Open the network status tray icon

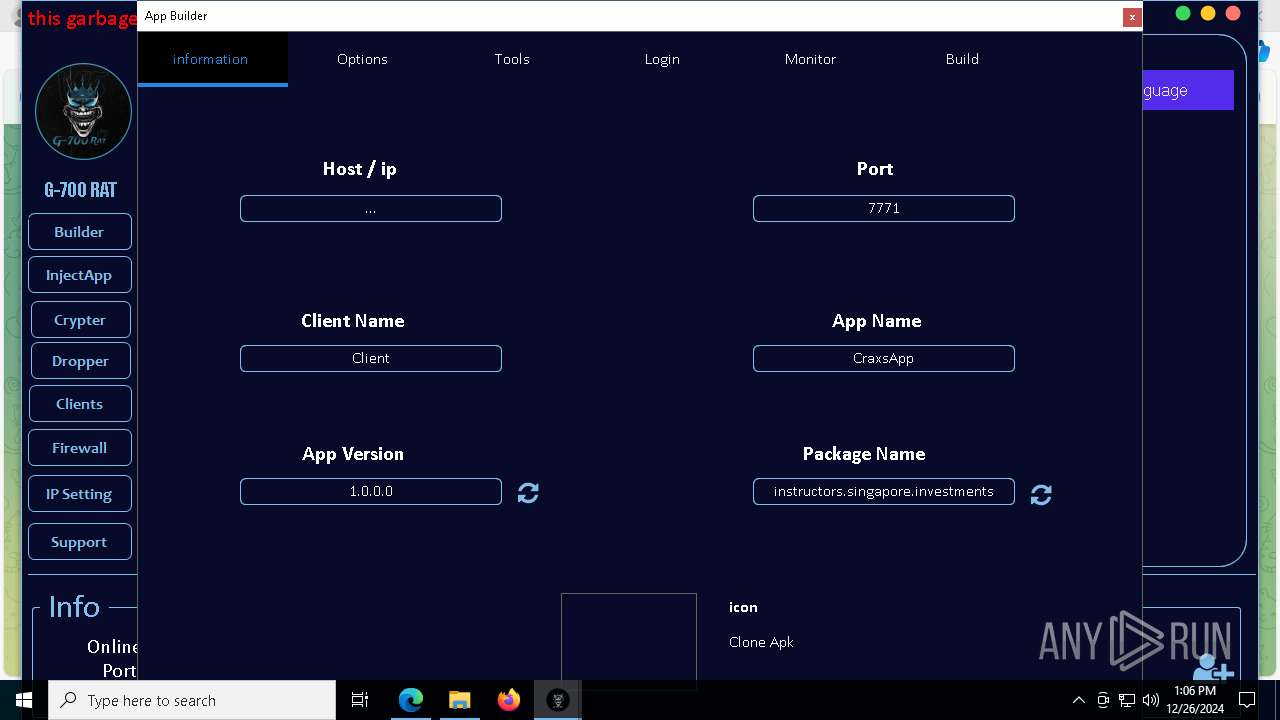point(1127,700)
